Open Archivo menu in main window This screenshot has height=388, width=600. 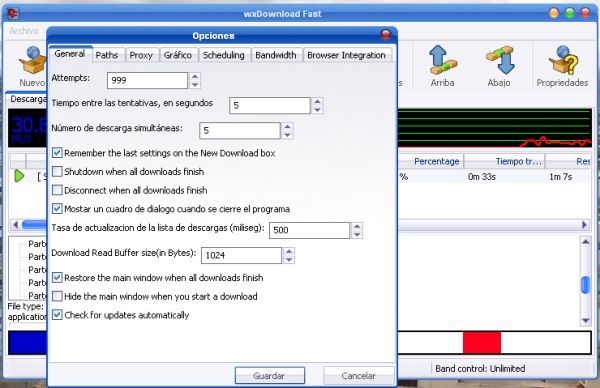tap(24, 31)
